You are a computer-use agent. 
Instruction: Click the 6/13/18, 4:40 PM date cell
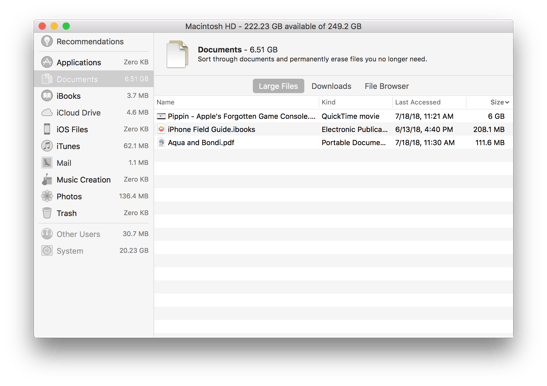(424, 129)
